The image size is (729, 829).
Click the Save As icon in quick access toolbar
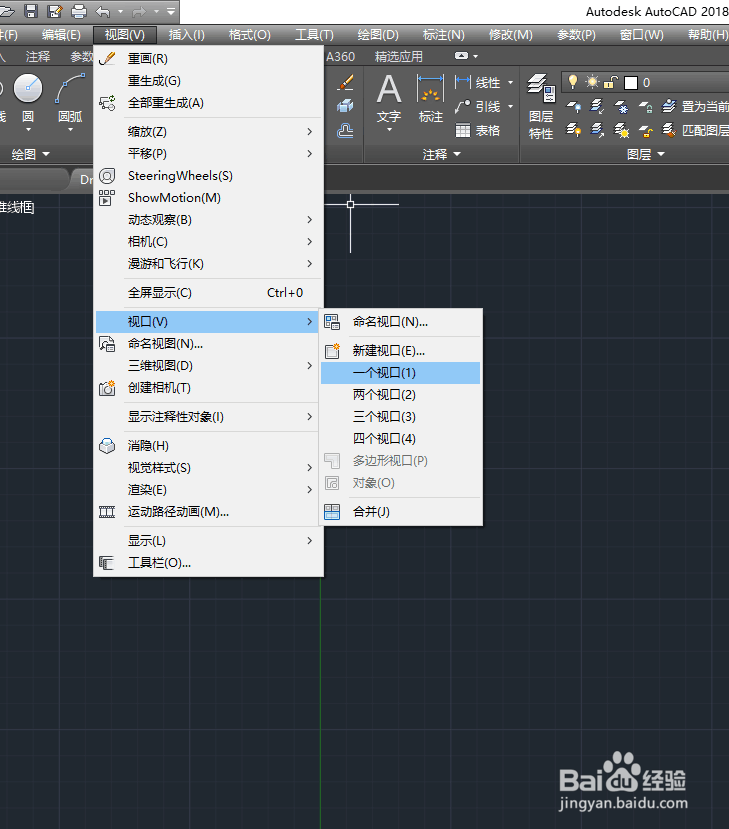tap(55, 11)
